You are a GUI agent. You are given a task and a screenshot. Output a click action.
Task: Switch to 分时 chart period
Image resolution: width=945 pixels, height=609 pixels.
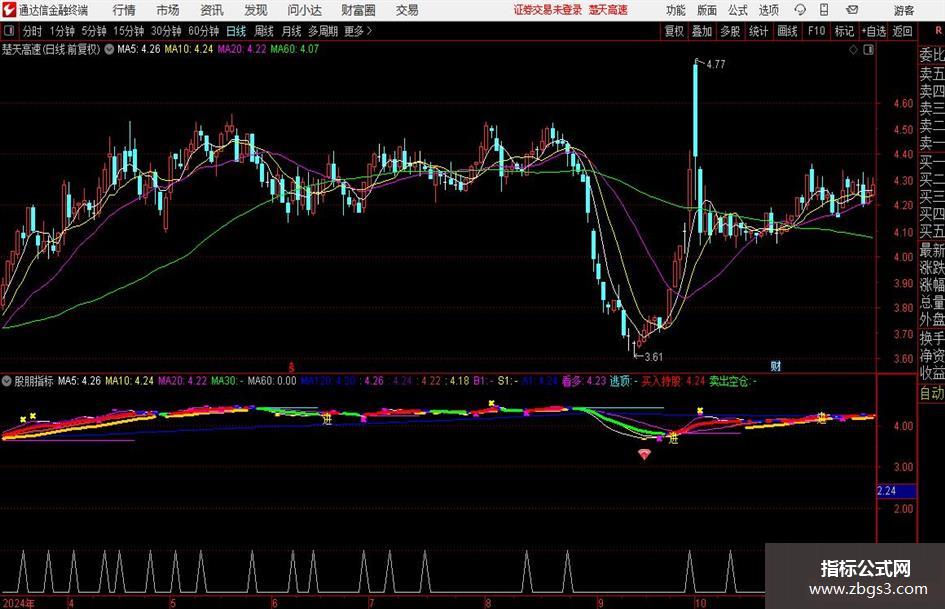pos(32,31)
